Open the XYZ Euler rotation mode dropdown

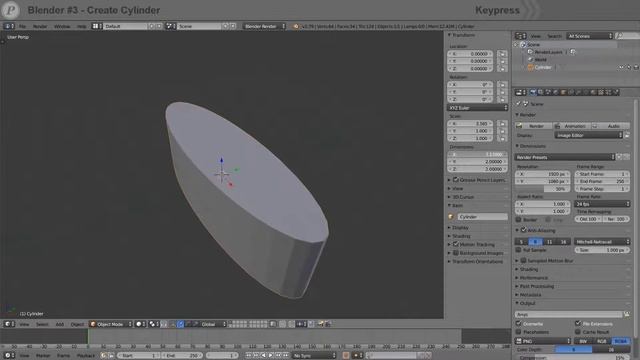pos(478,108)
